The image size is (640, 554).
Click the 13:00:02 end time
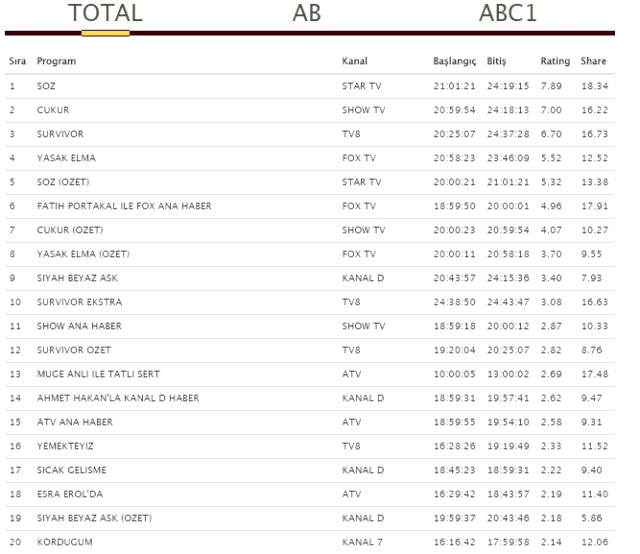click(x=508, y=374)
